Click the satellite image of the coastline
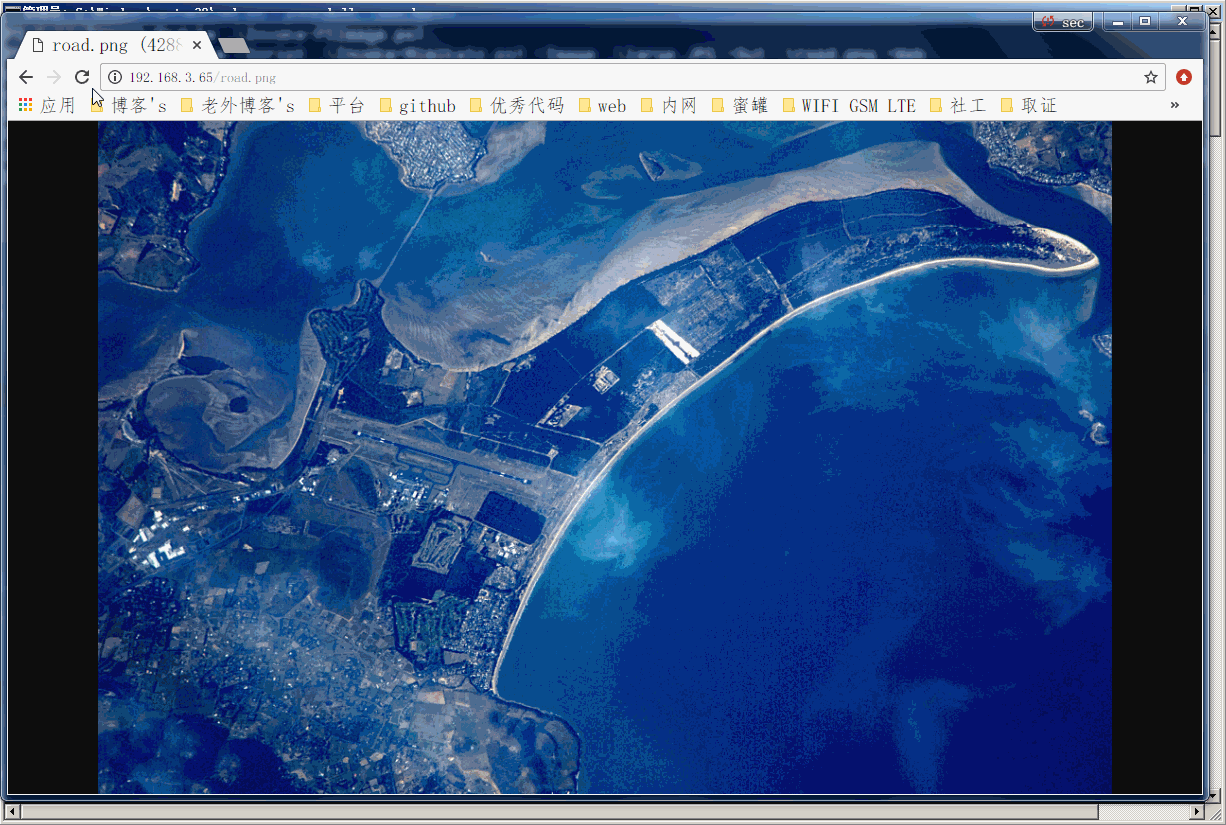Screen dimensions: 1226x825 tap(604, 457)
